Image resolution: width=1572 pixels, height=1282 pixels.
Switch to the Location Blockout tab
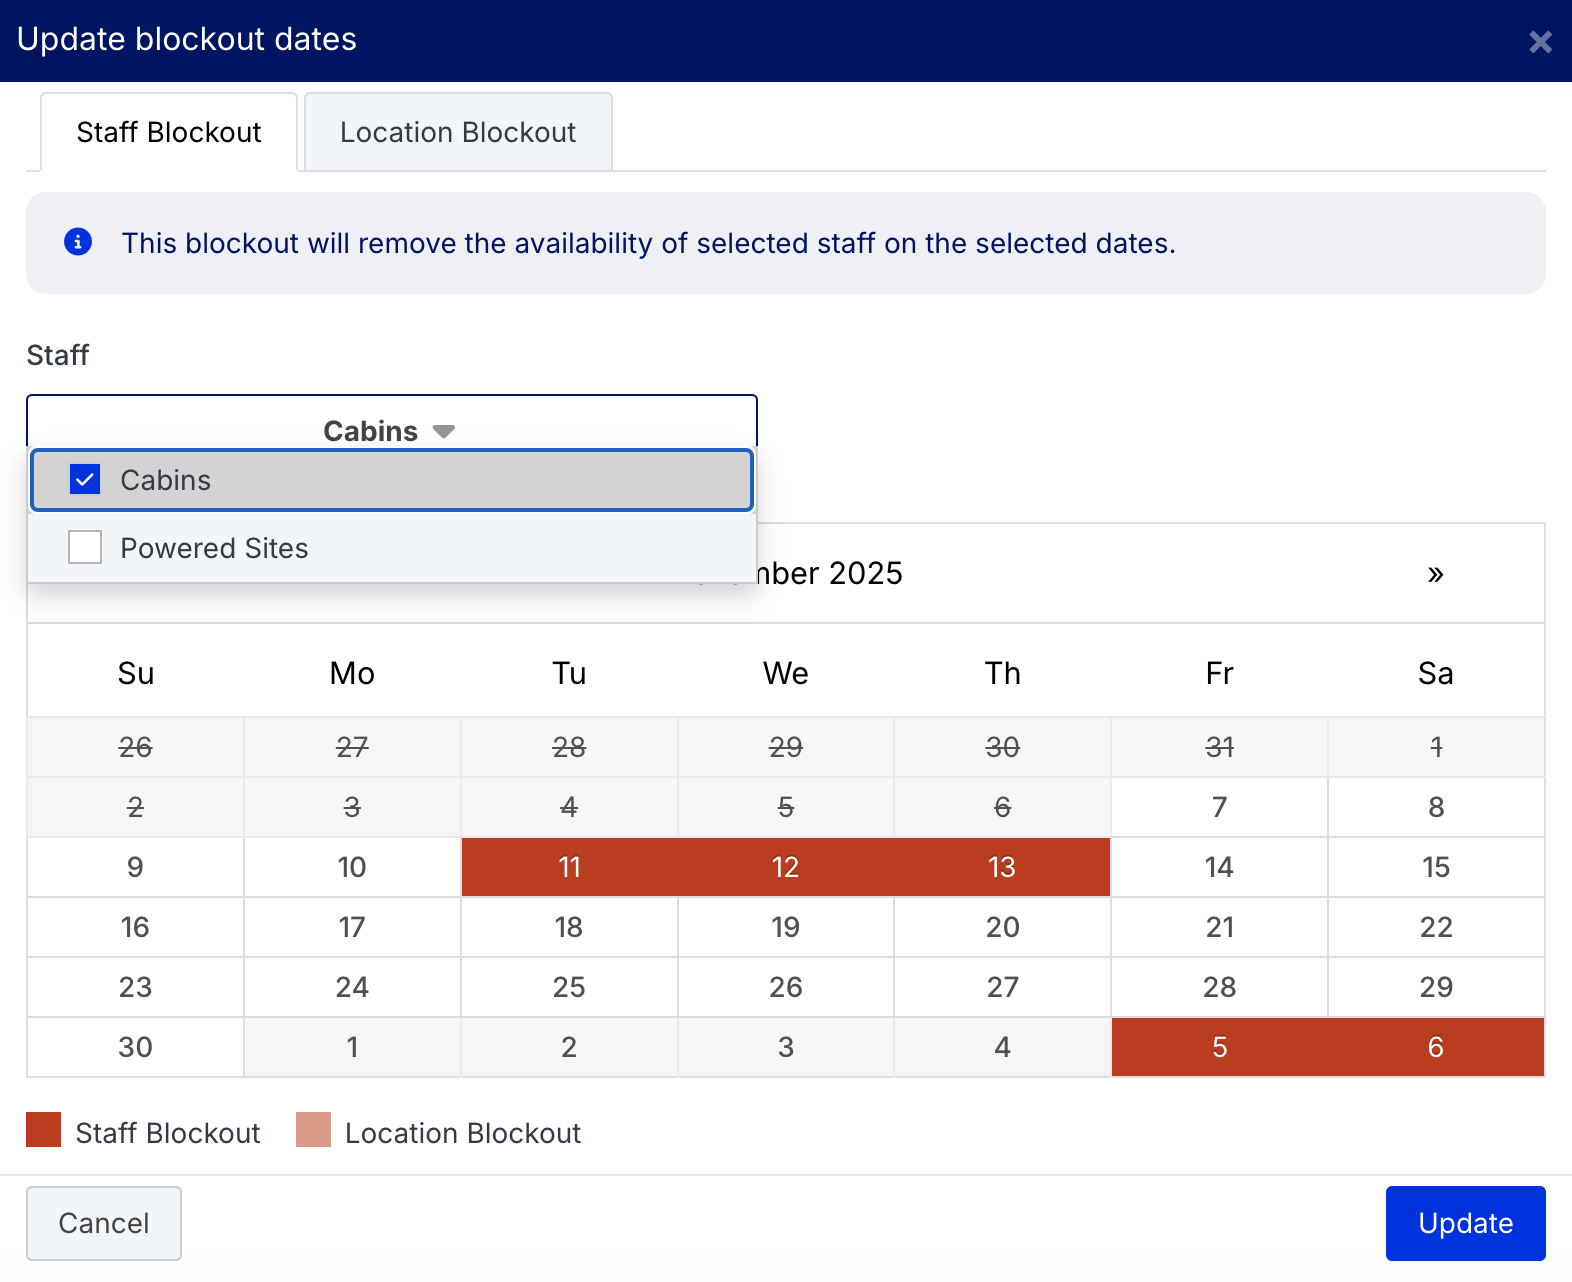(x=458, y=132)
